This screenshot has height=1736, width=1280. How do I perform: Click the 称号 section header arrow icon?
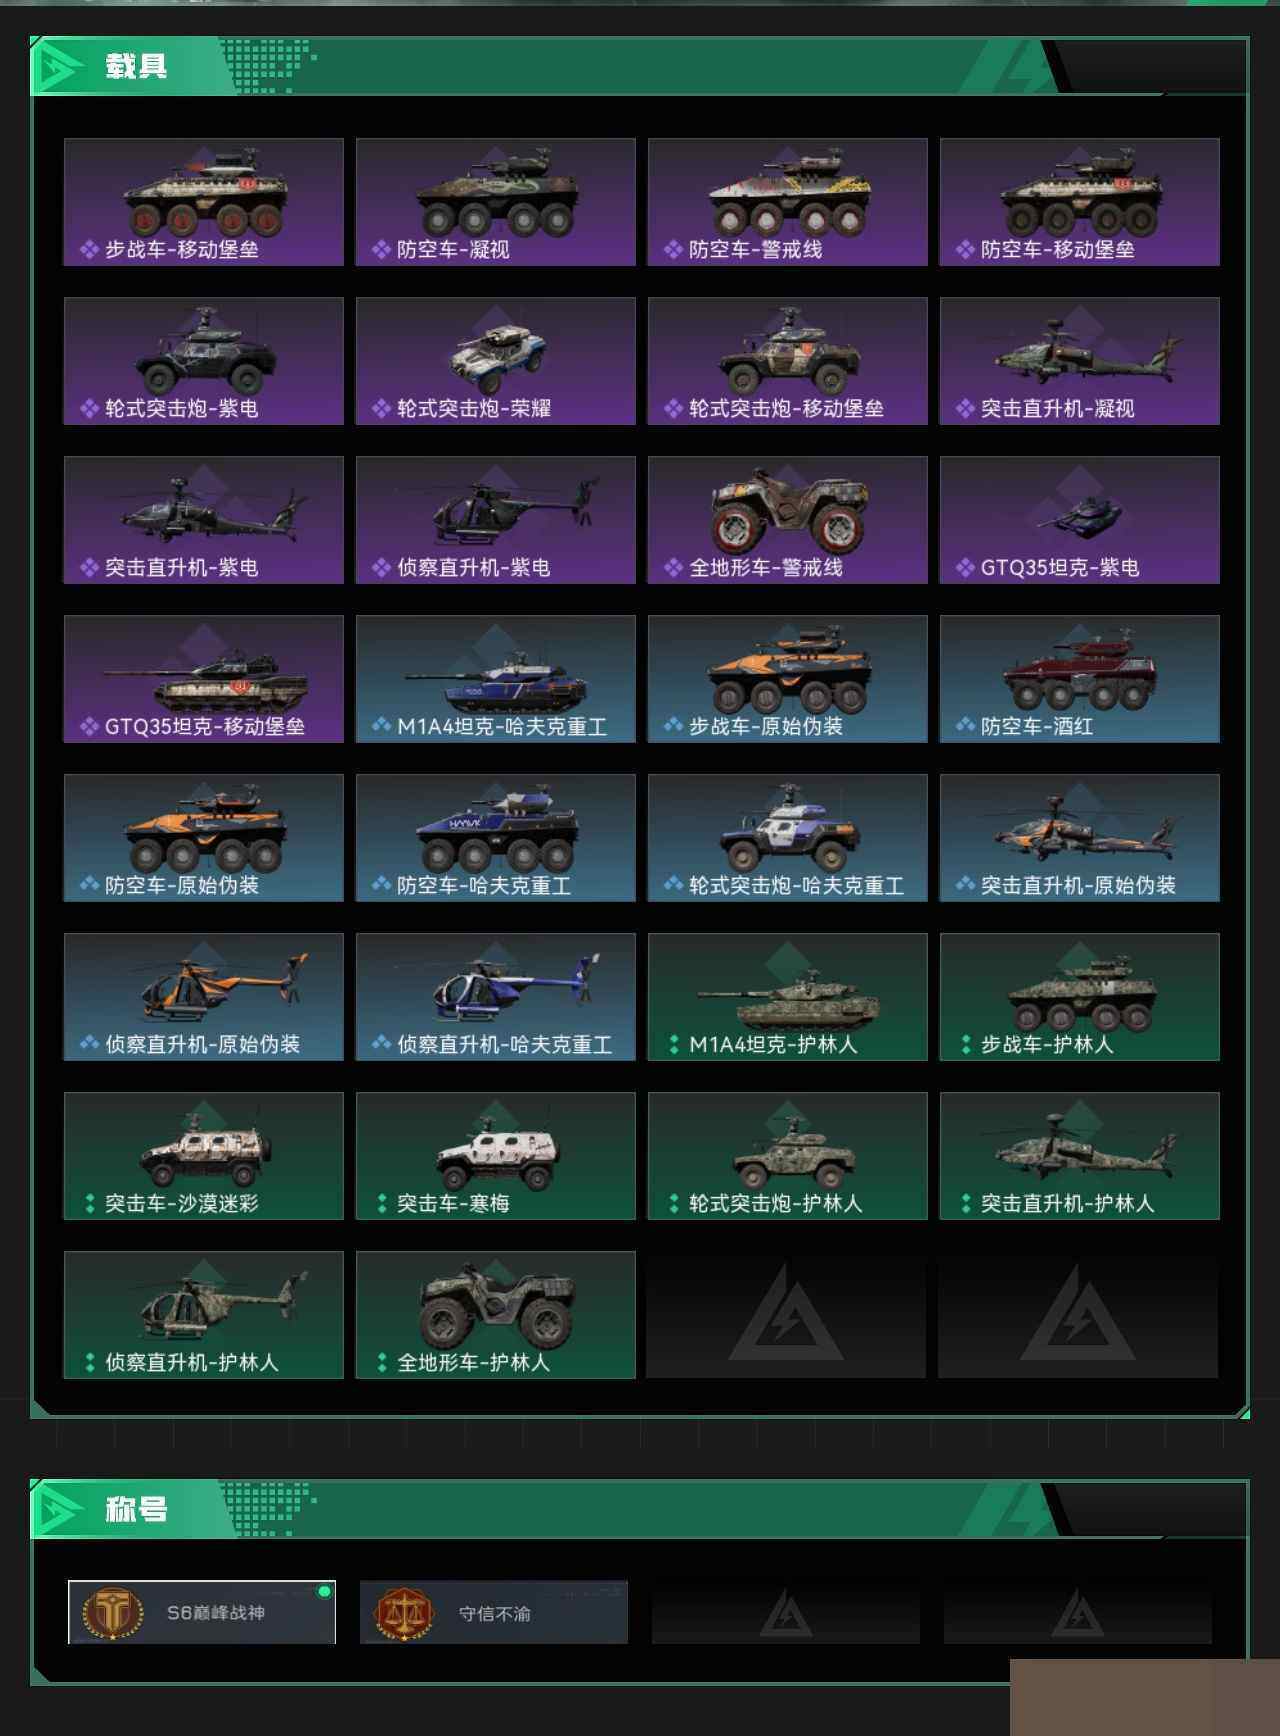point(58,1510)
